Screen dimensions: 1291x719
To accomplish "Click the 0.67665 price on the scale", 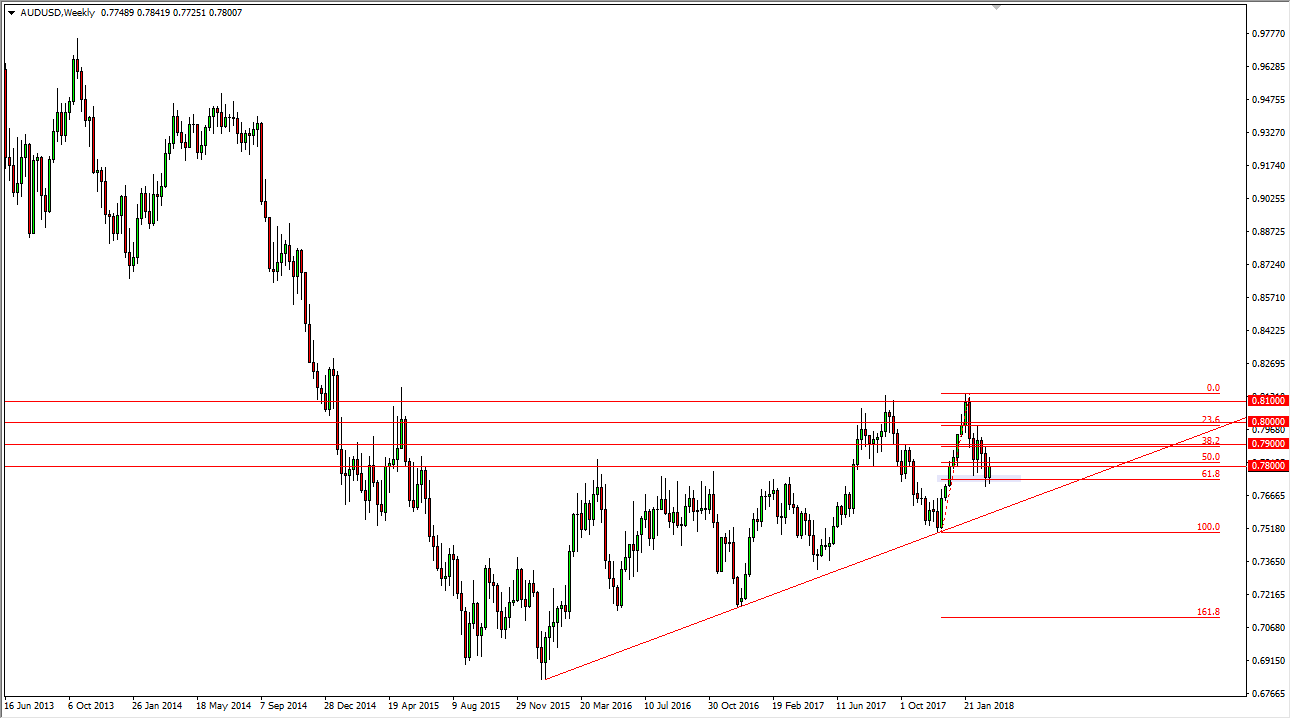I will pos(1268,693).
